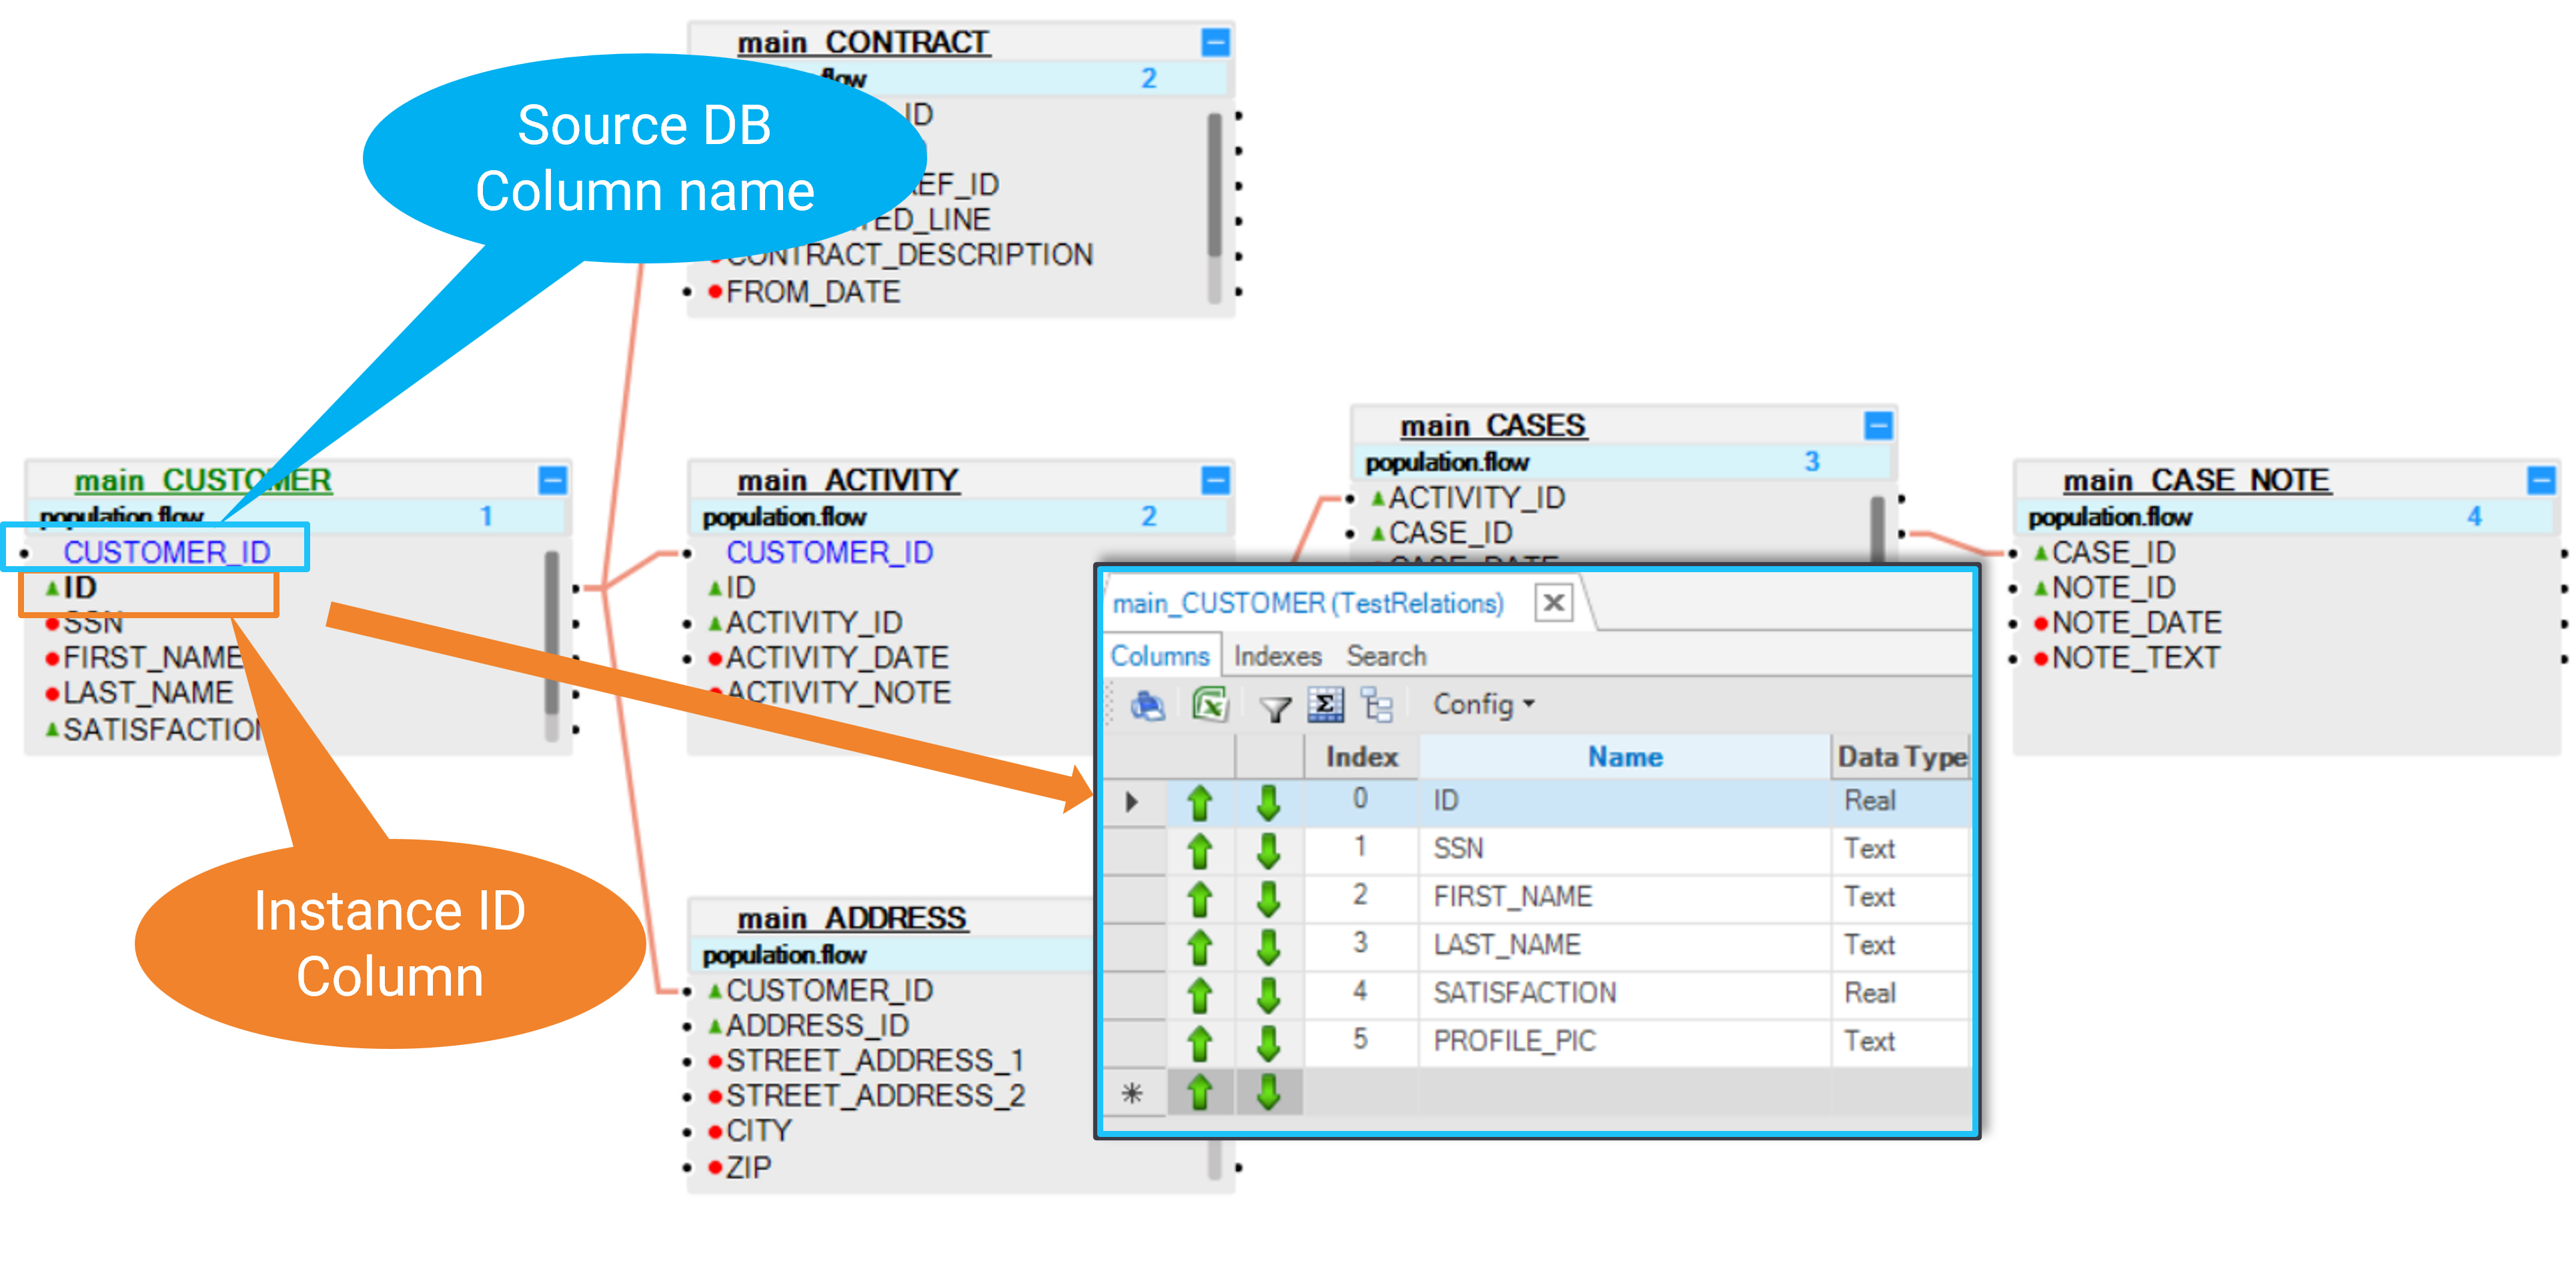Collapse the main_ACTIVITY table box
The height and width of the screenshot is (1273, 2576).
[x=1215, y=480]
